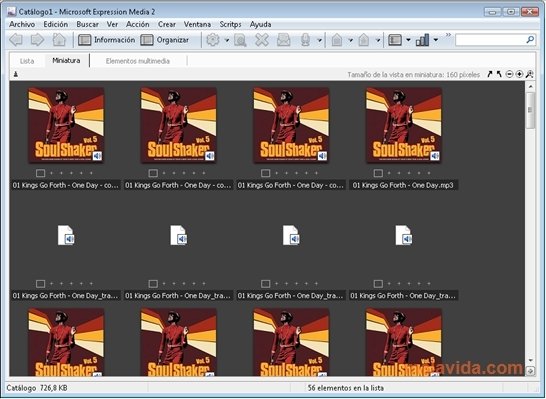This screenshot has width=546, height=399.
Task: Click the small icon below the scrollbar down arrow
Action: 530,371
